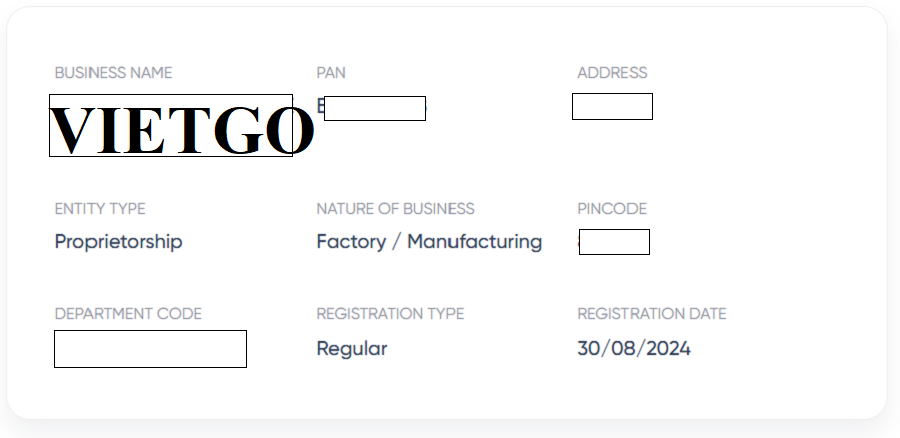The width and height of the screenshot is (900, 438).
Task: Select the Proprietorship entity type value
Action: pos(118,242)
